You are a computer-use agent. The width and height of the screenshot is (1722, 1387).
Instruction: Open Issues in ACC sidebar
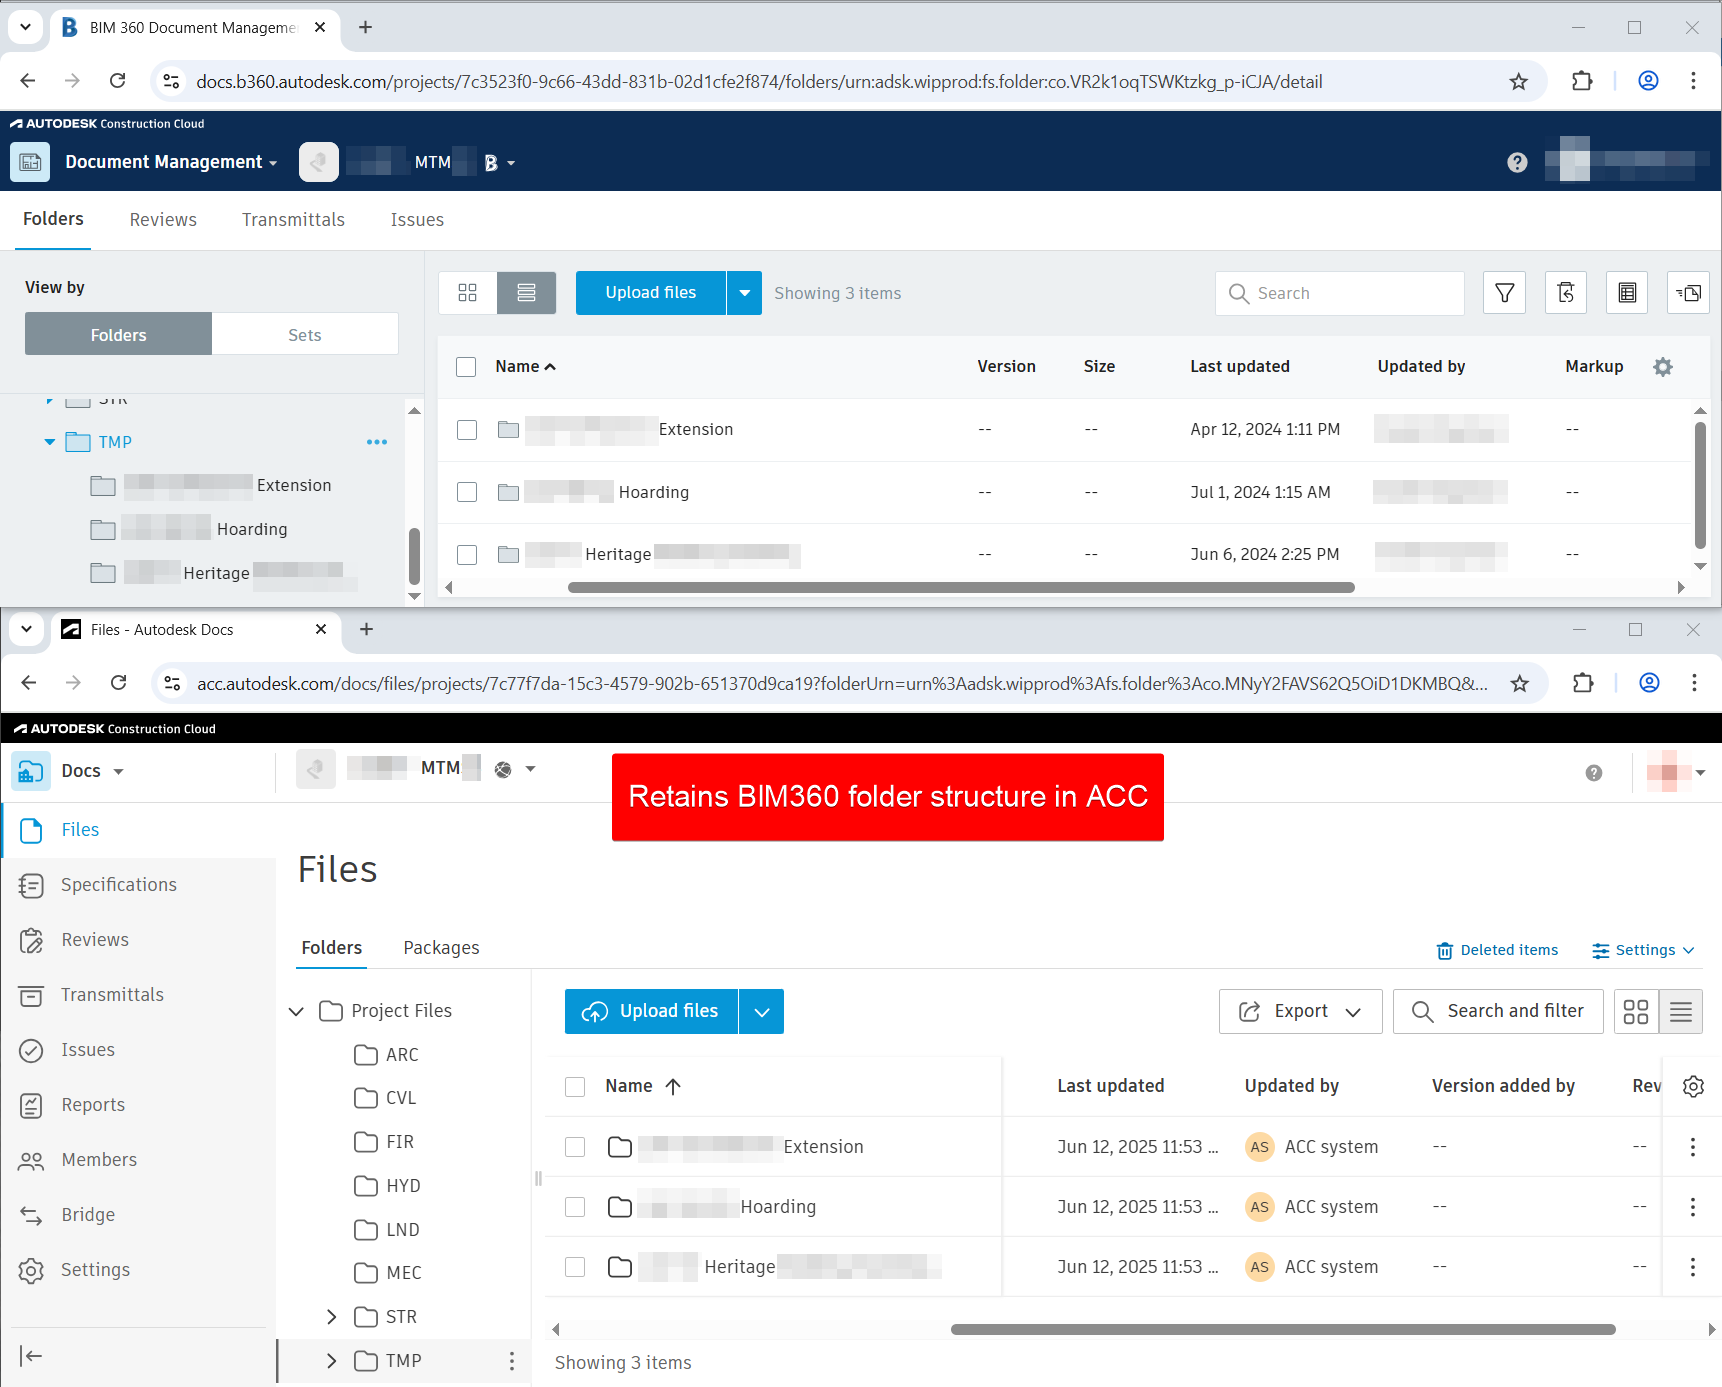pos(88,1050)
